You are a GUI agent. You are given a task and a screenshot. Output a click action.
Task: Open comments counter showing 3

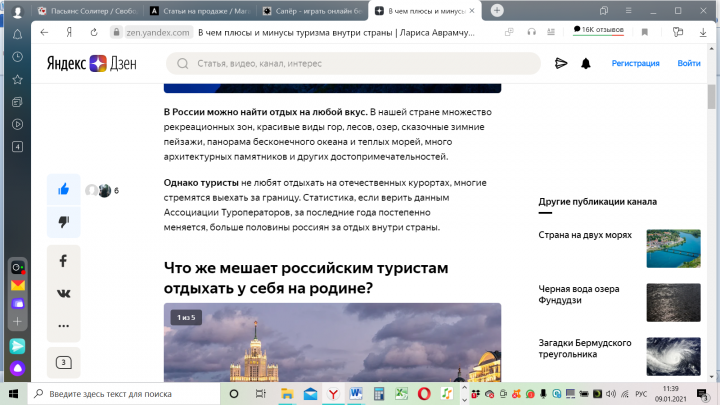[63, 363]
